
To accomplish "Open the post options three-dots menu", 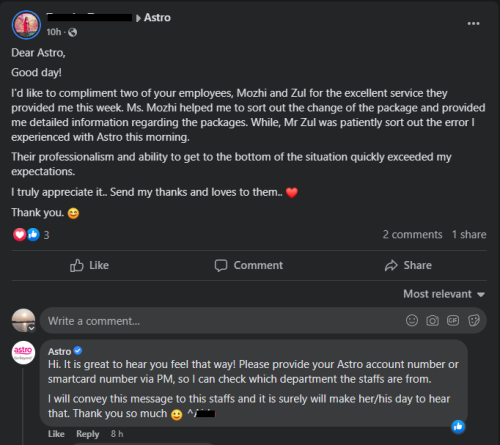I will click(473, 24).
